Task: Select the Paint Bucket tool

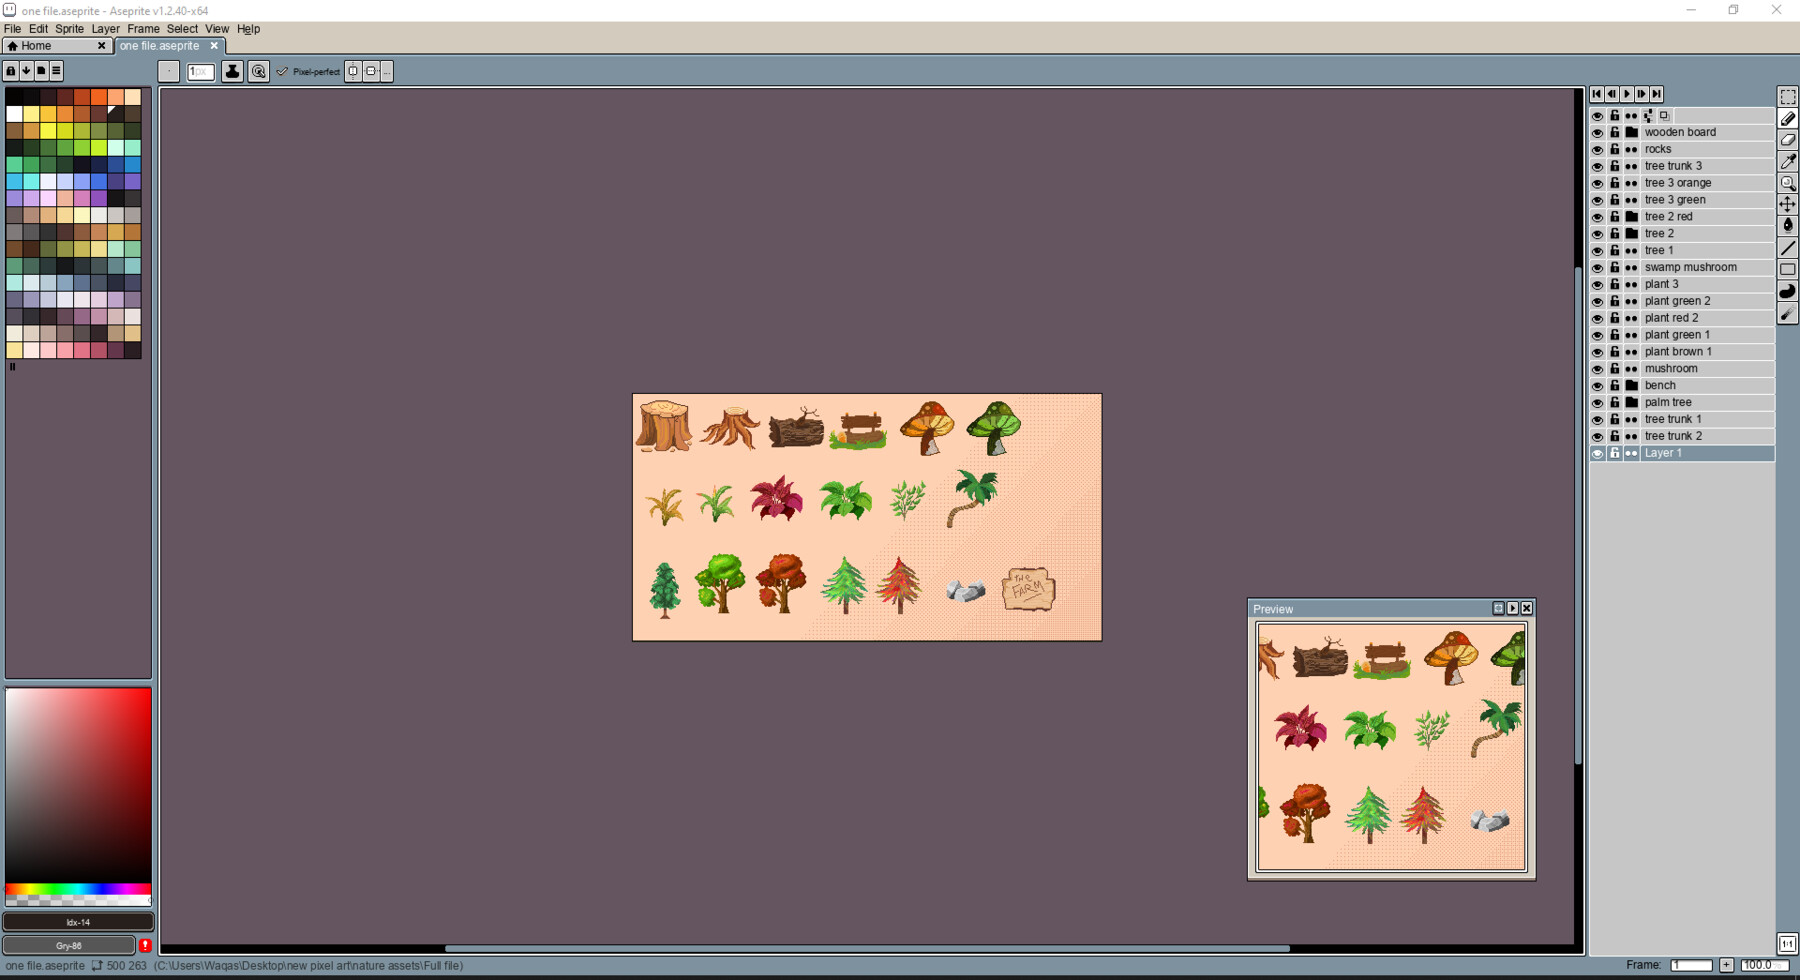Action: tap(1789, 225)
